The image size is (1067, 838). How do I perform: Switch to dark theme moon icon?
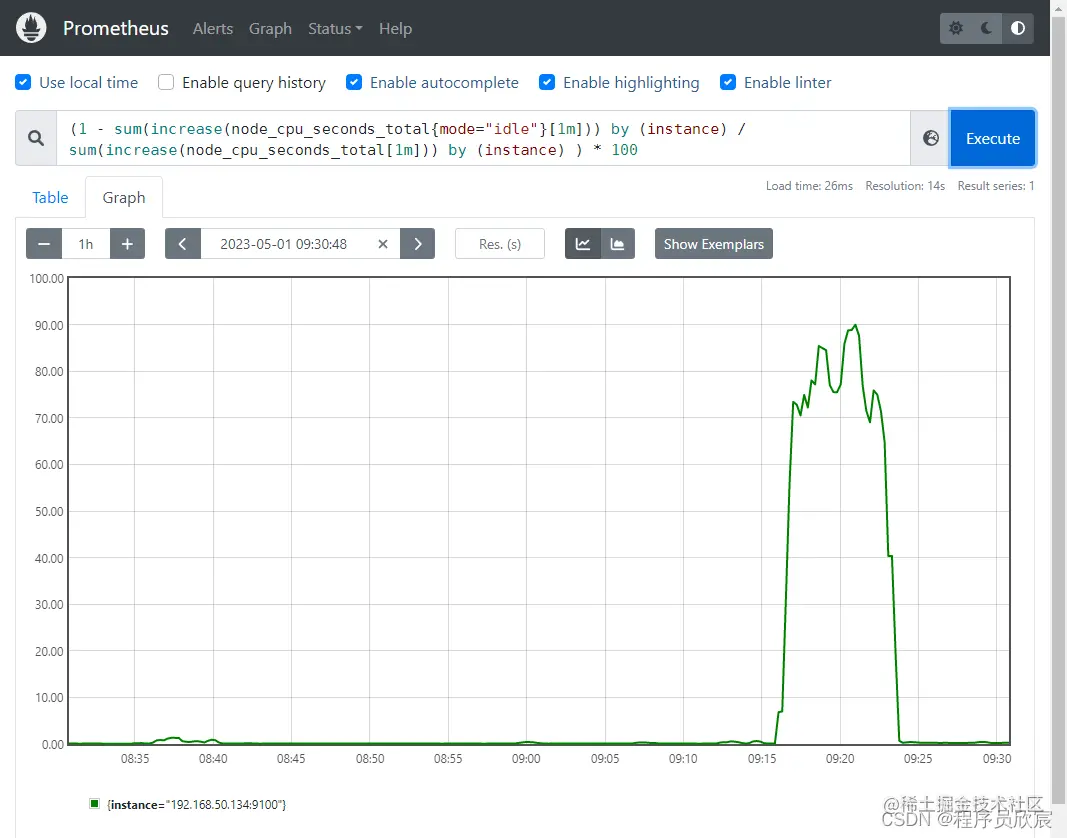click(x=987, y=29)
